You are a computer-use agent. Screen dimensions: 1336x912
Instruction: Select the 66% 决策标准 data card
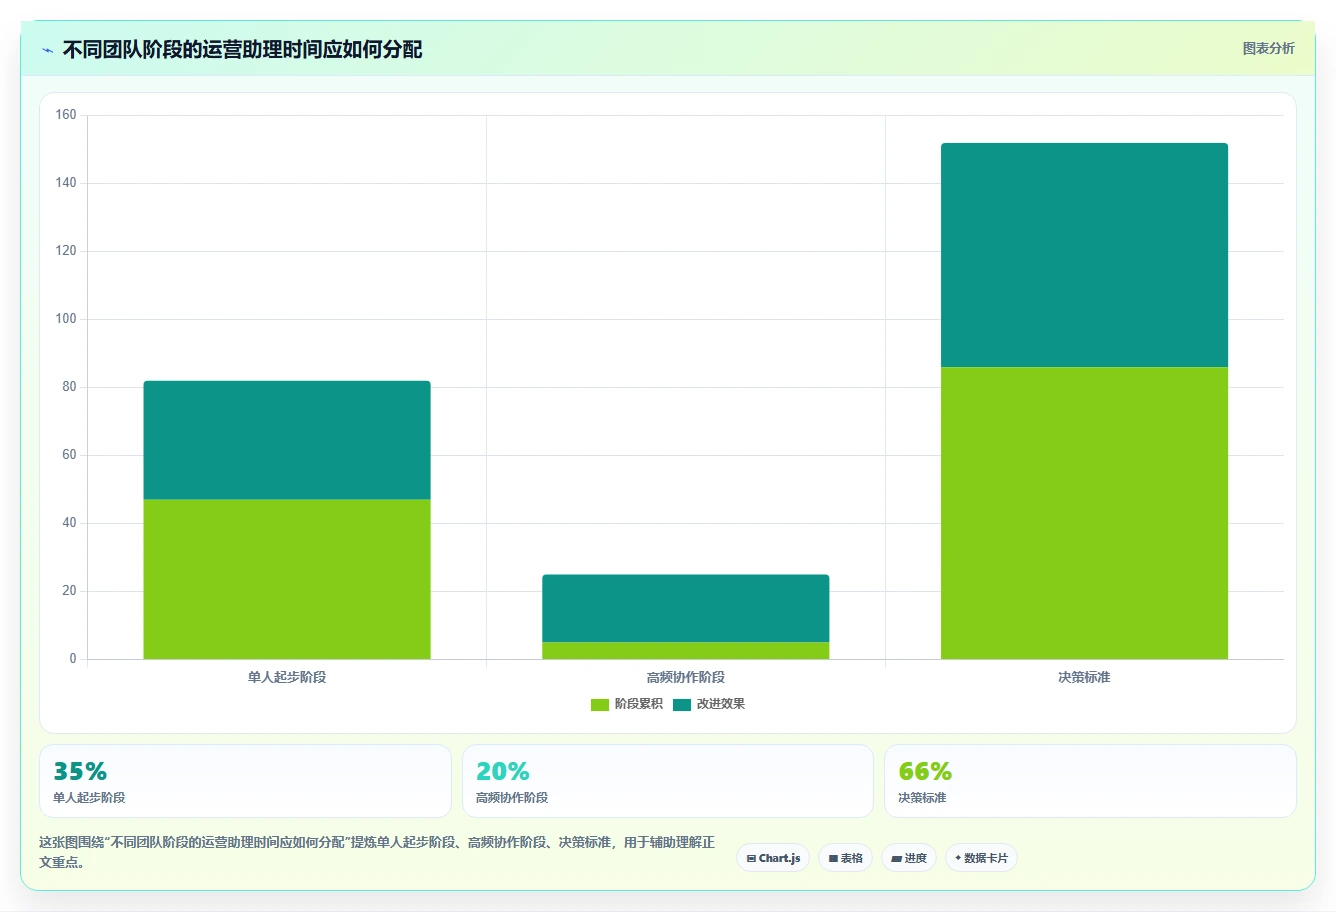pos(1090,781)
